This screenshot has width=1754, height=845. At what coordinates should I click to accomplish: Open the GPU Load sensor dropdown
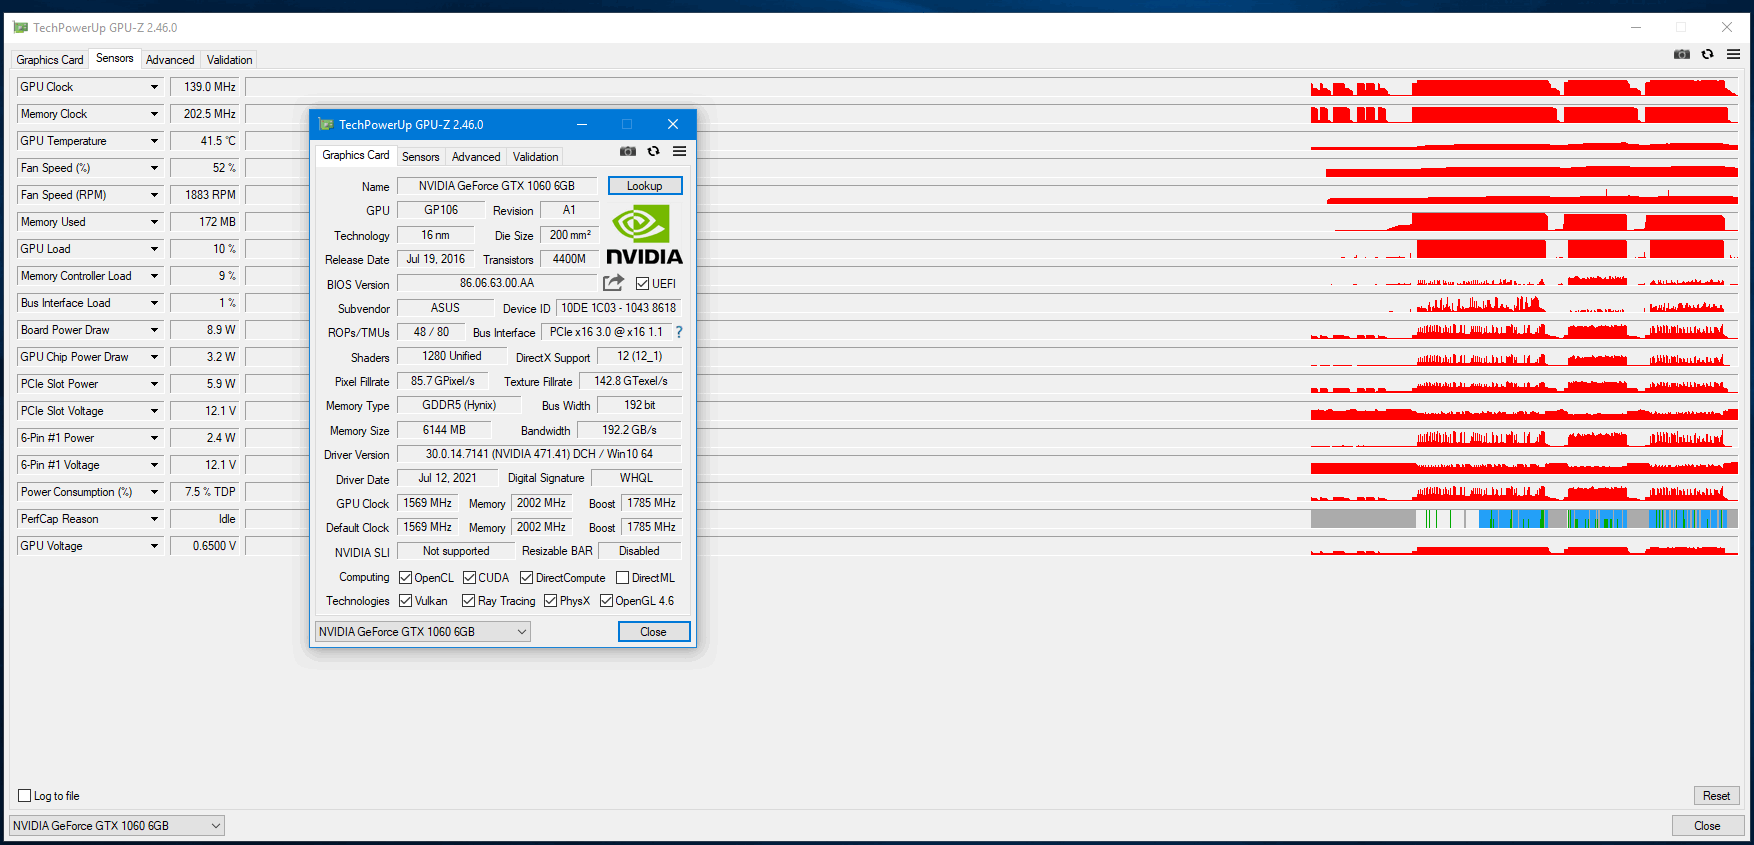(154, 249)
